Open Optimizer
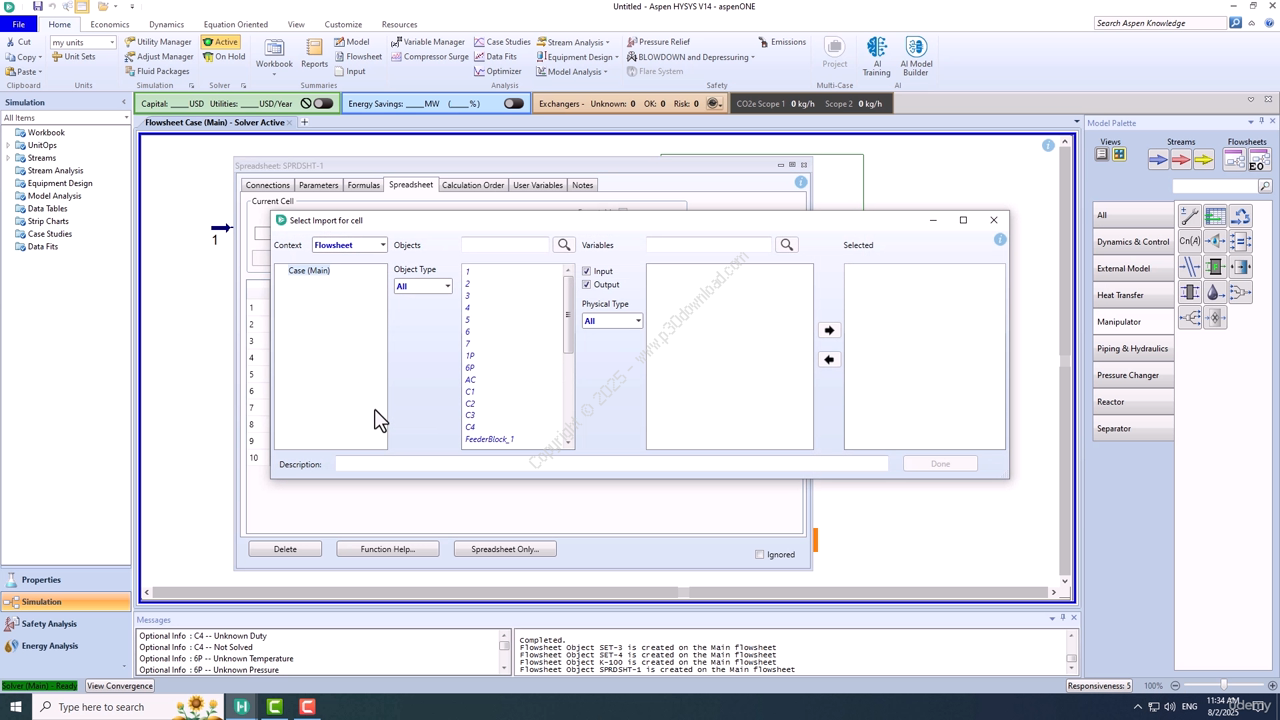 (x=497, y=71)
